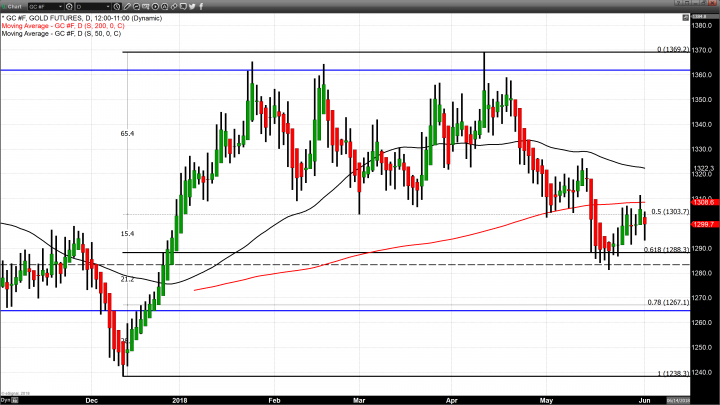Screen dimensions: 720x405
Task: Click the 1 (1238.3) Fibonacci label
Action: pos(673,373)
